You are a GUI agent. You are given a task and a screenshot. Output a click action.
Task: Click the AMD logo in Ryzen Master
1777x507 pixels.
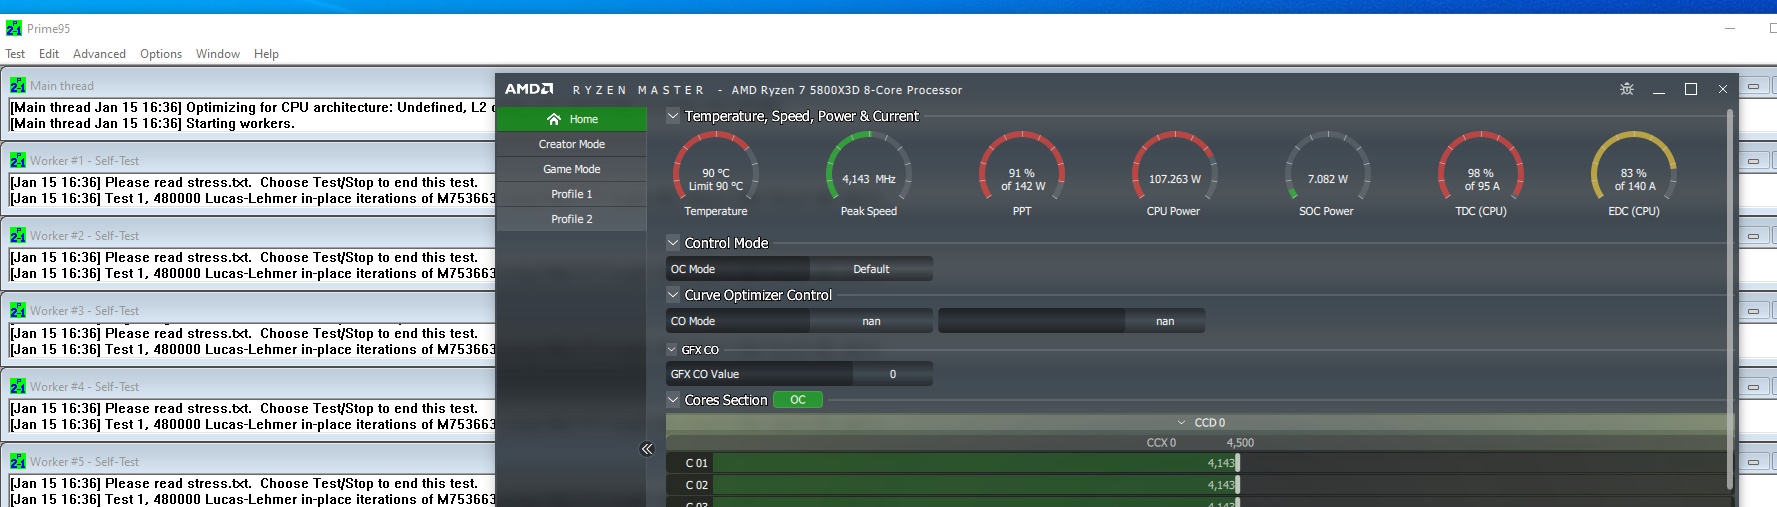(x=529, y=89)
